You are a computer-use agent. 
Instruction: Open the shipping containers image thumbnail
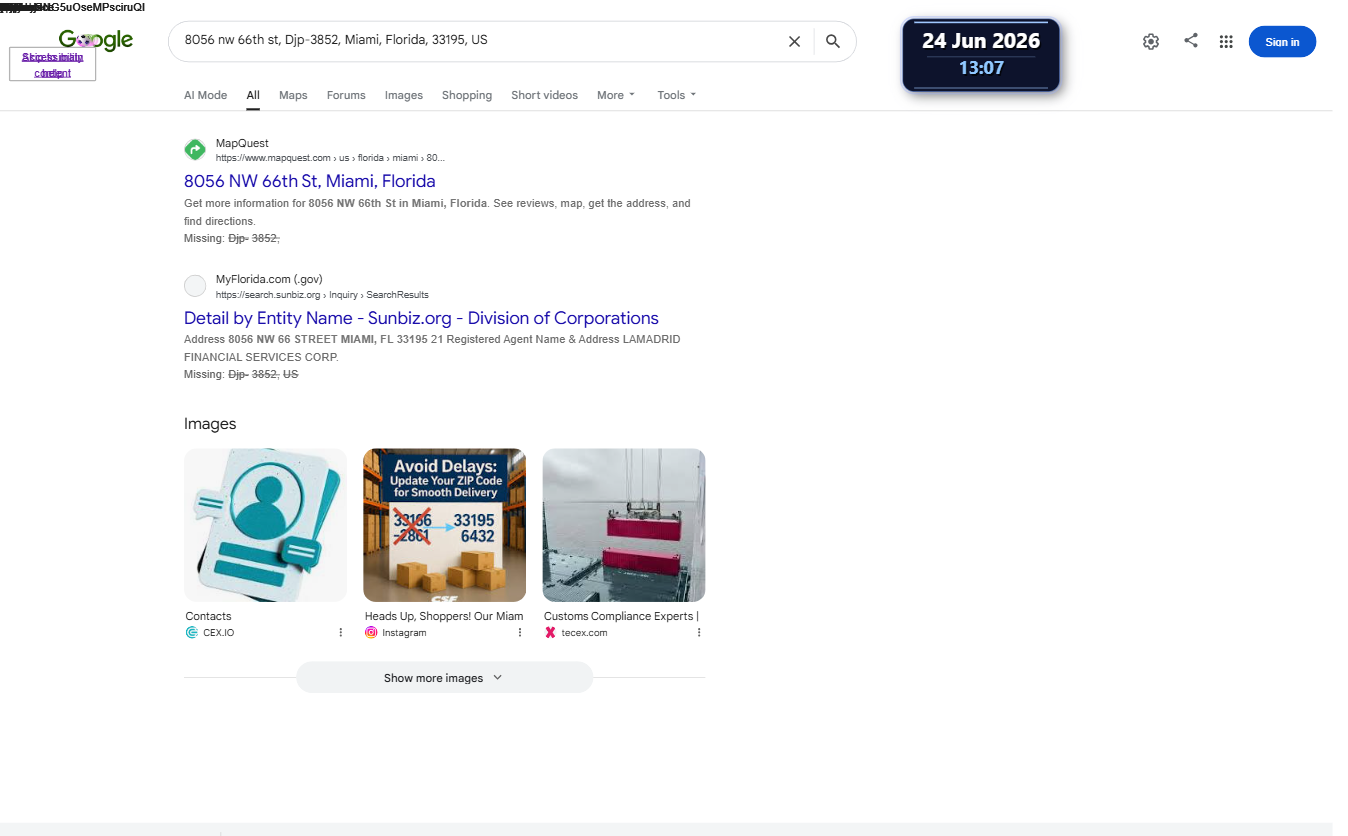point(624,525)
